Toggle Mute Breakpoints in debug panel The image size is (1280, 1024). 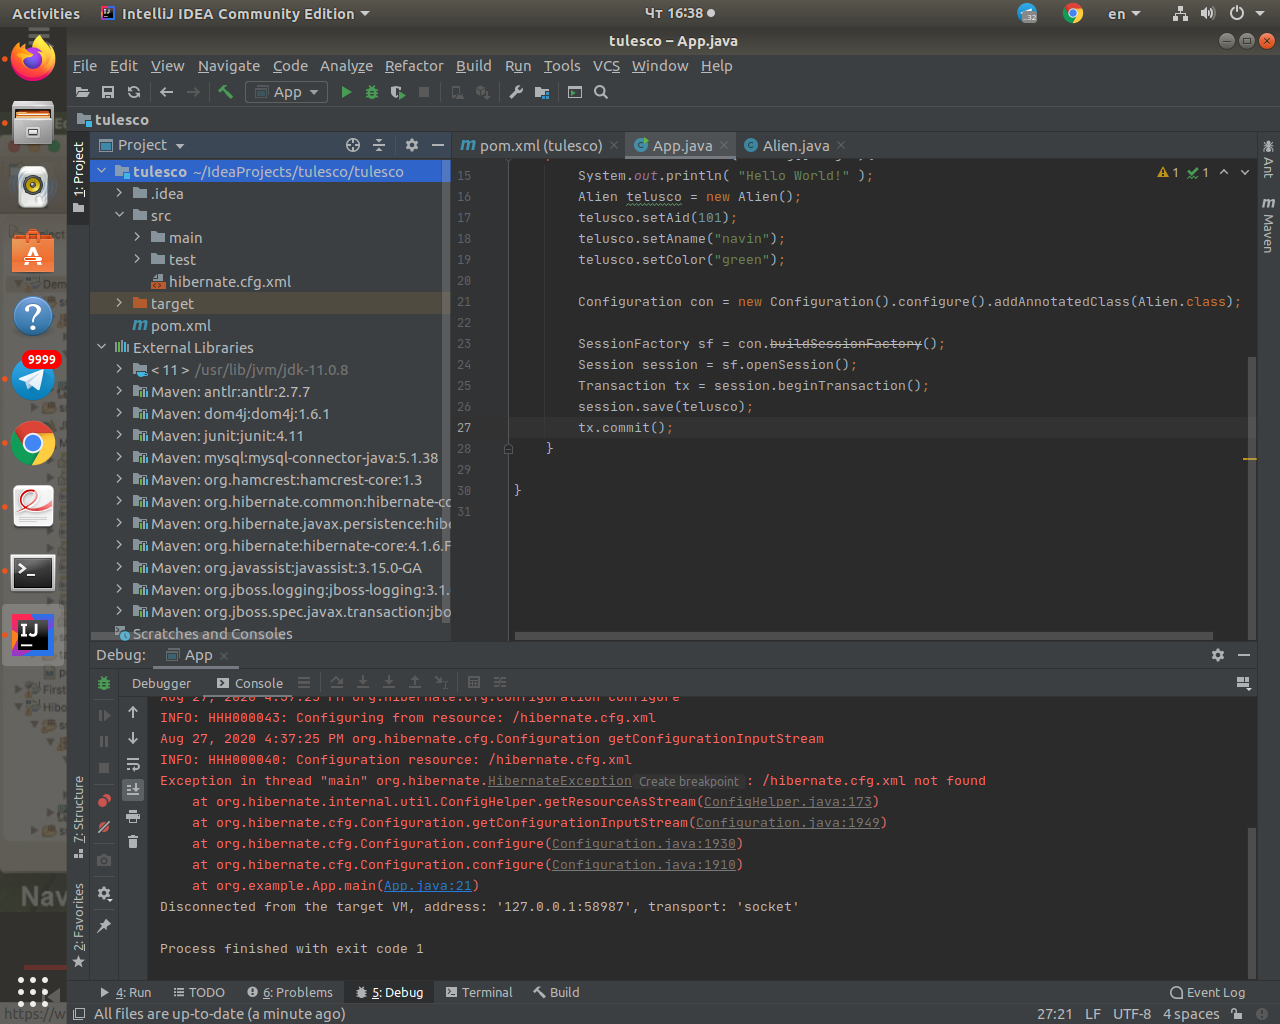[104, 827]
